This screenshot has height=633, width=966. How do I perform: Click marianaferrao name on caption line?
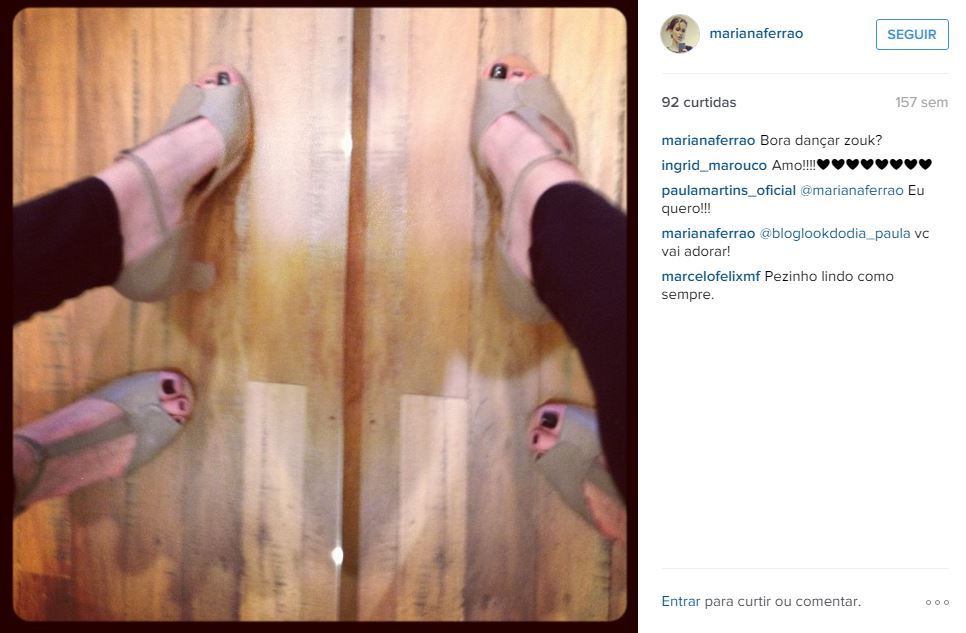(708, 141)
